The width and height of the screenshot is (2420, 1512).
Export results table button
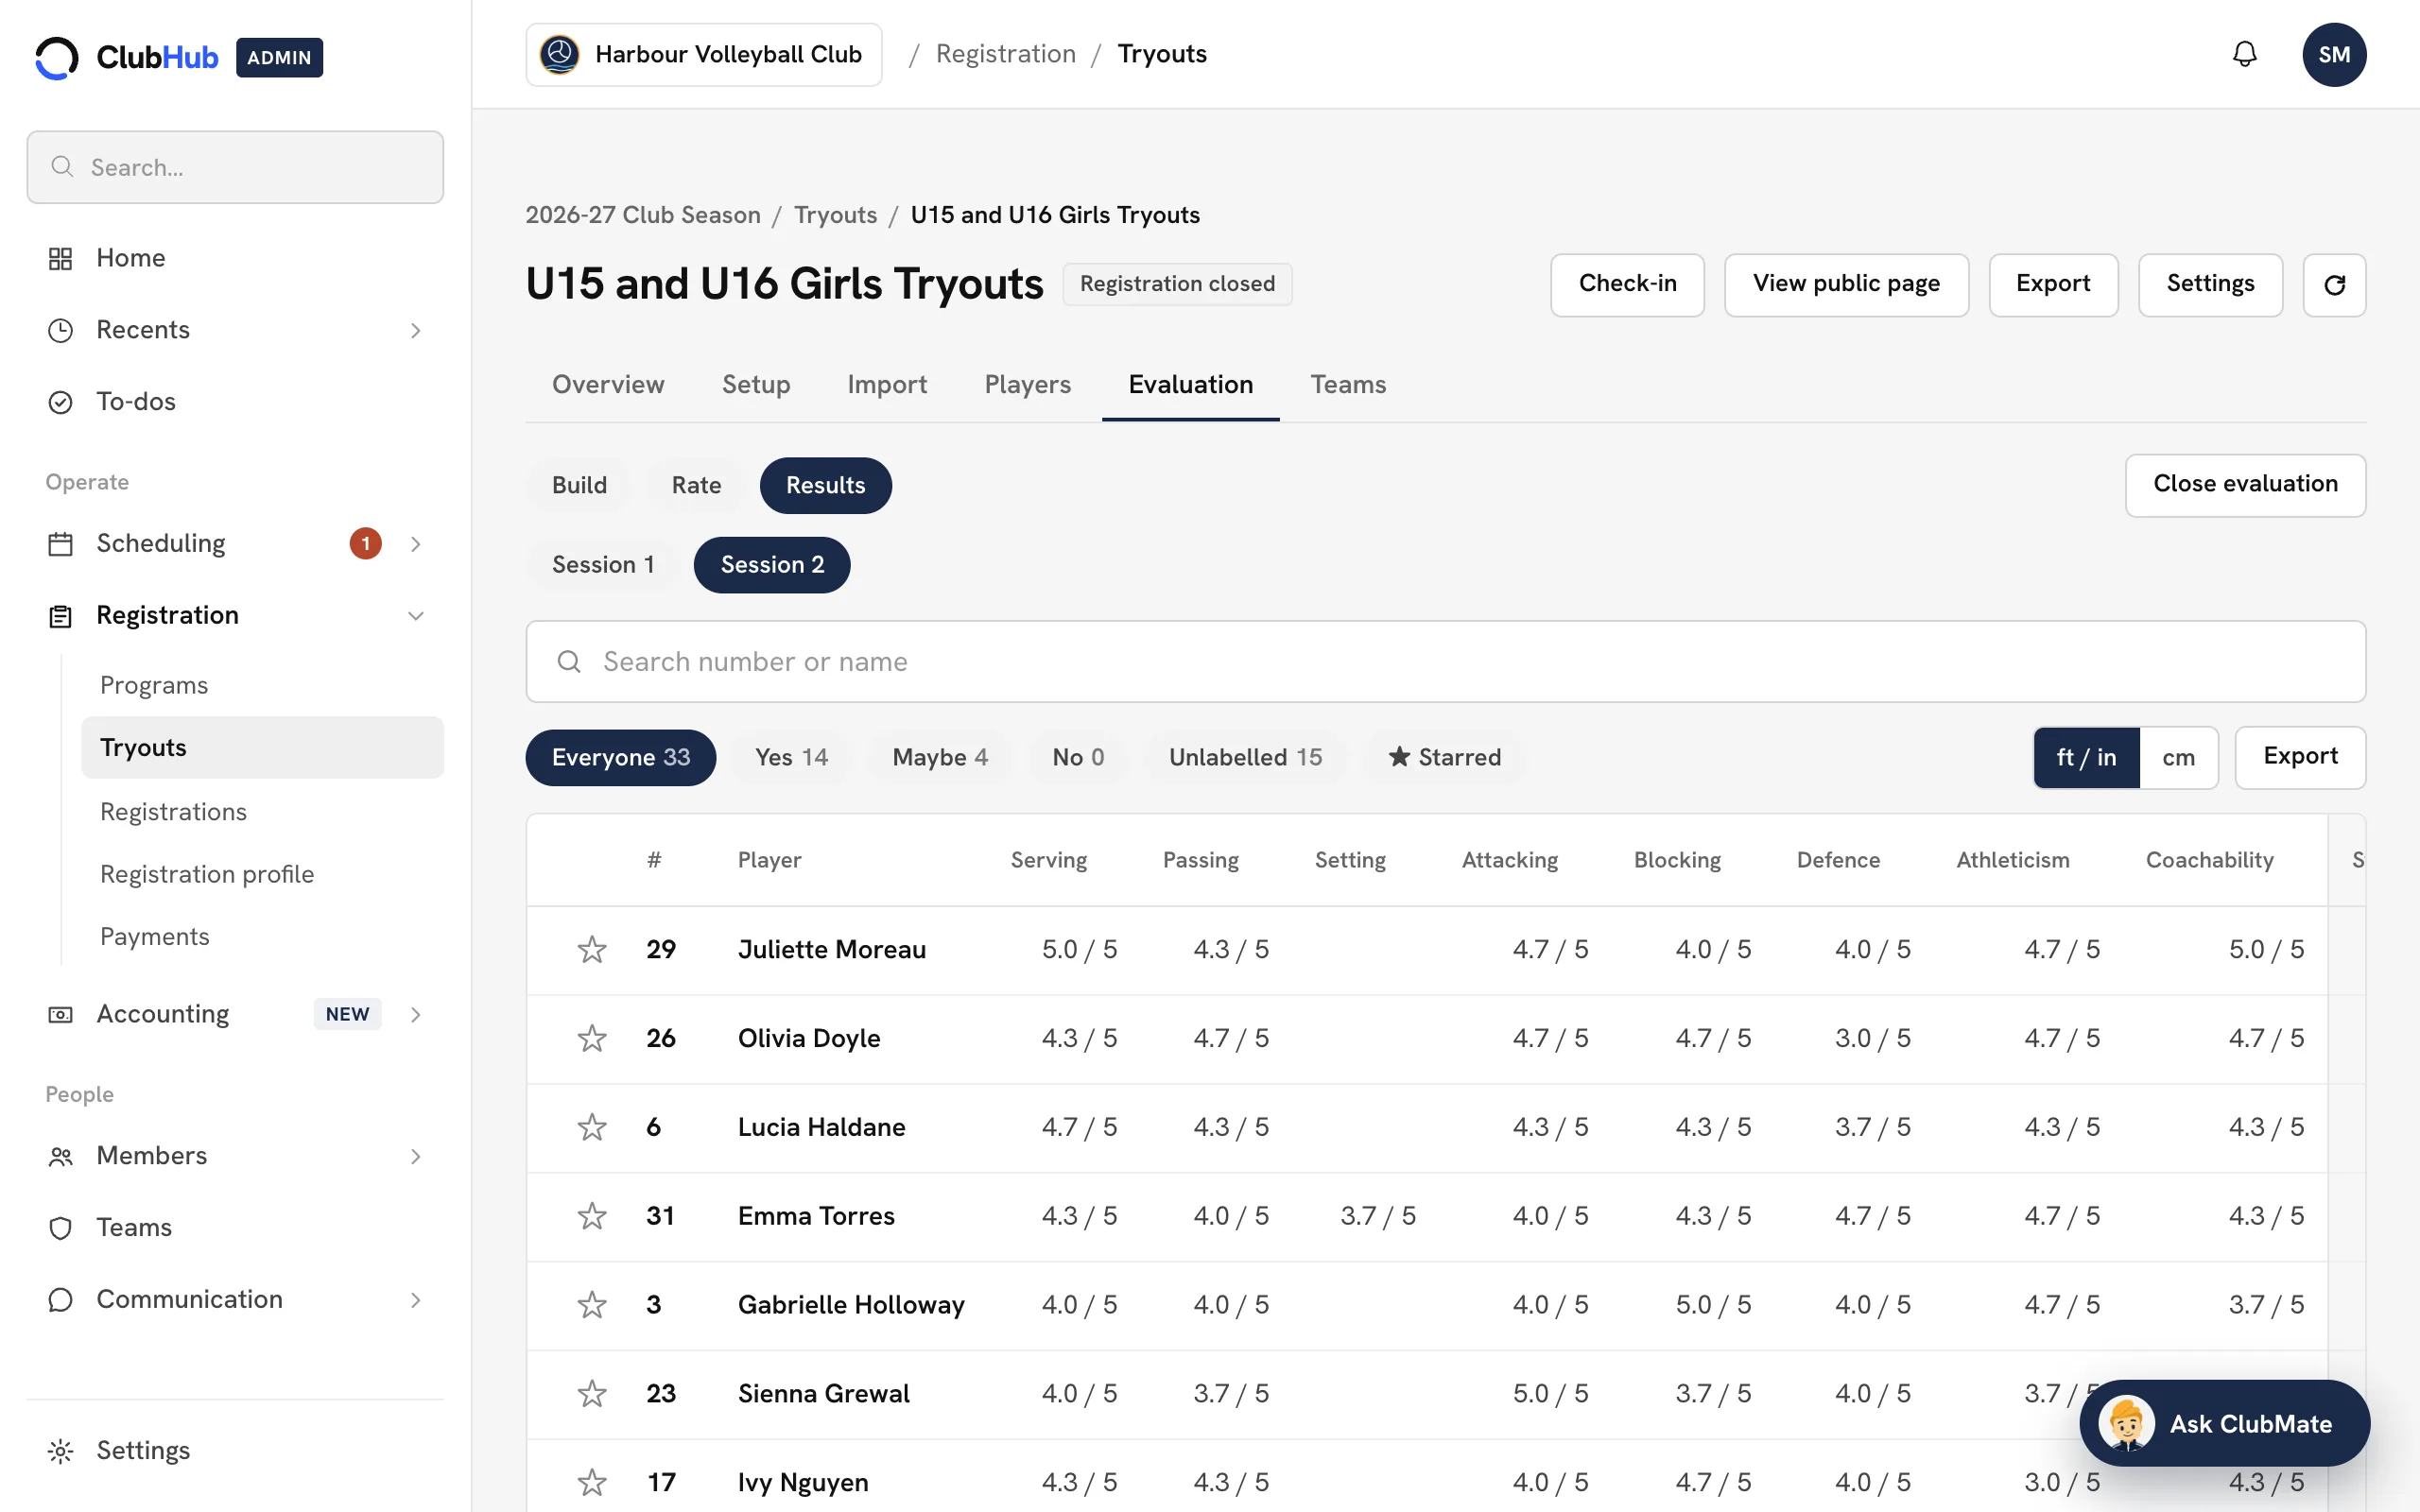coord(2300,758)
